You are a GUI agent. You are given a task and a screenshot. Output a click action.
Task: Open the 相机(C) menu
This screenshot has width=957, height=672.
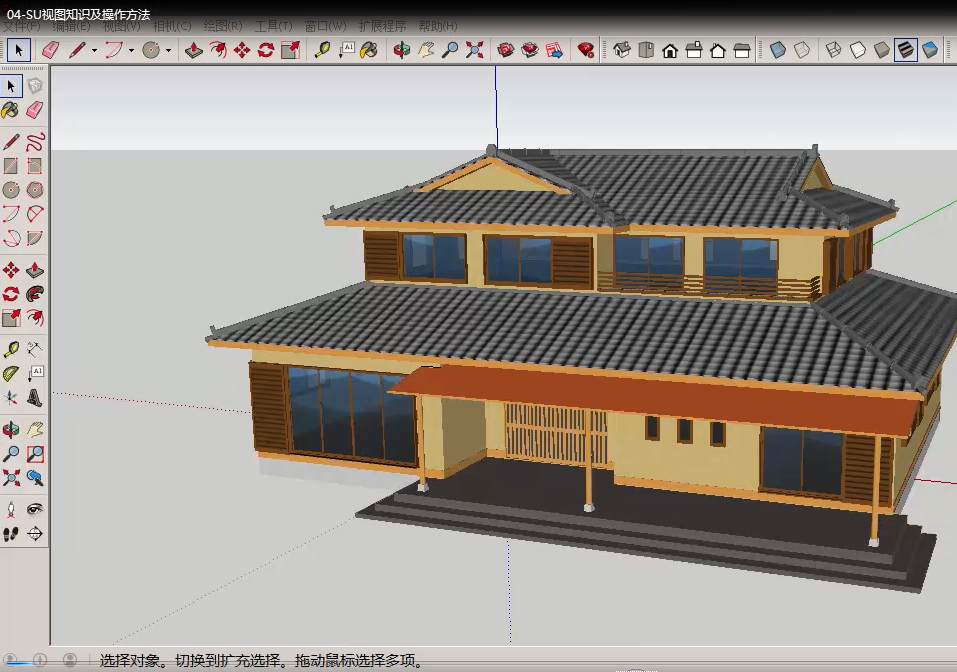click(172, 26)
